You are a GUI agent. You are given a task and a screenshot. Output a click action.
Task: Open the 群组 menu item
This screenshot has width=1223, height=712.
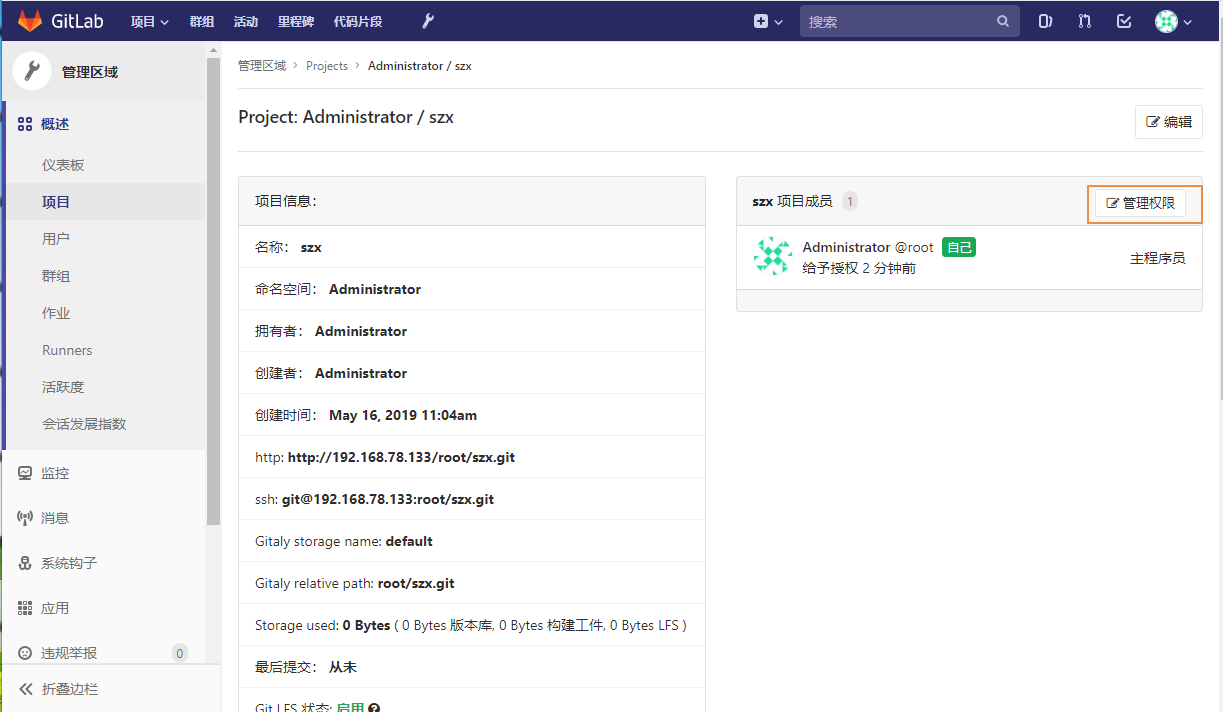(202, 21)
